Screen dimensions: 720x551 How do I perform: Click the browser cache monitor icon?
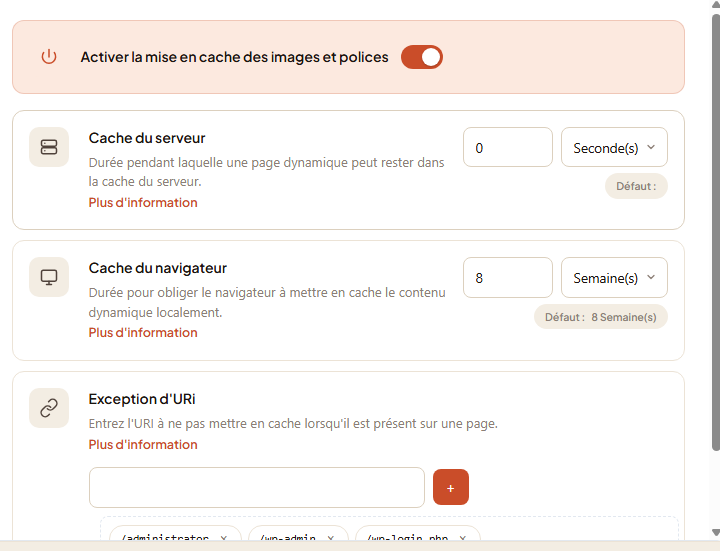pyautogui.click(x=49, y=277)
